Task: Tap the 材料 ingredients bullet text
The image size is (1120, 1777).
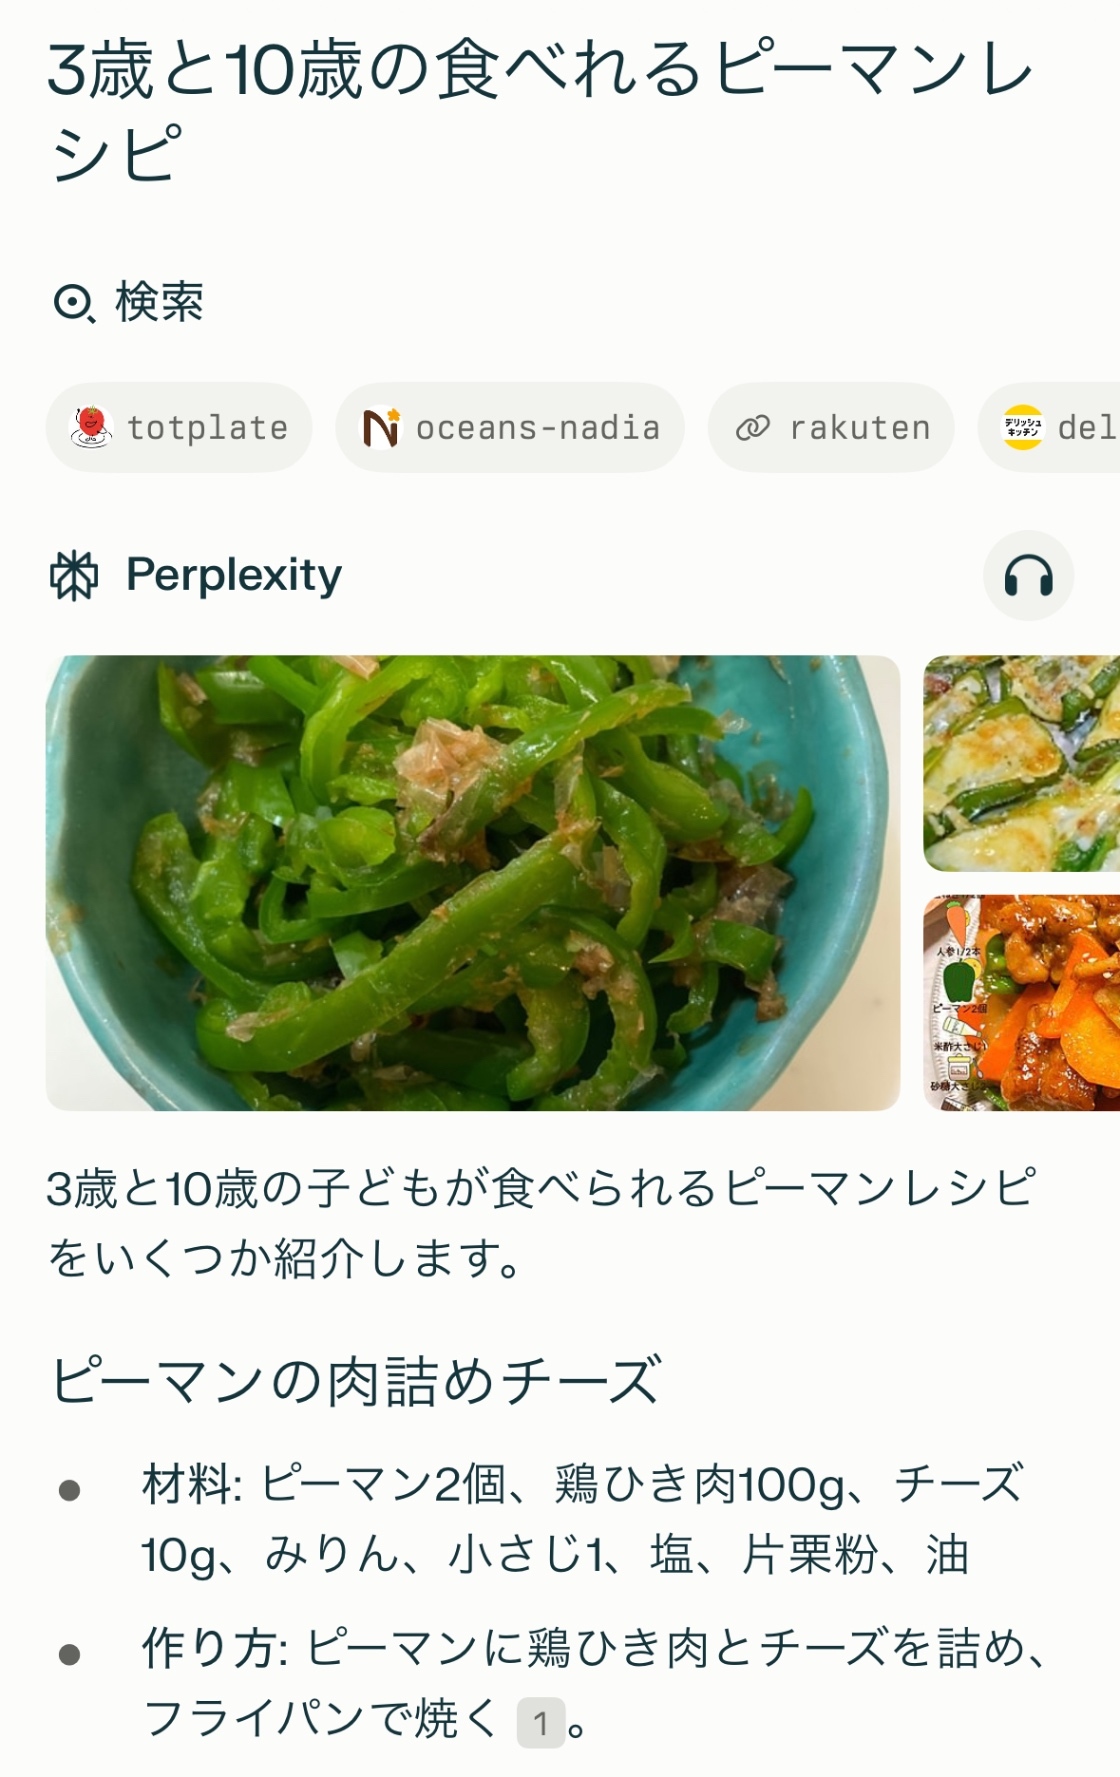Action: coord(583,1519)
